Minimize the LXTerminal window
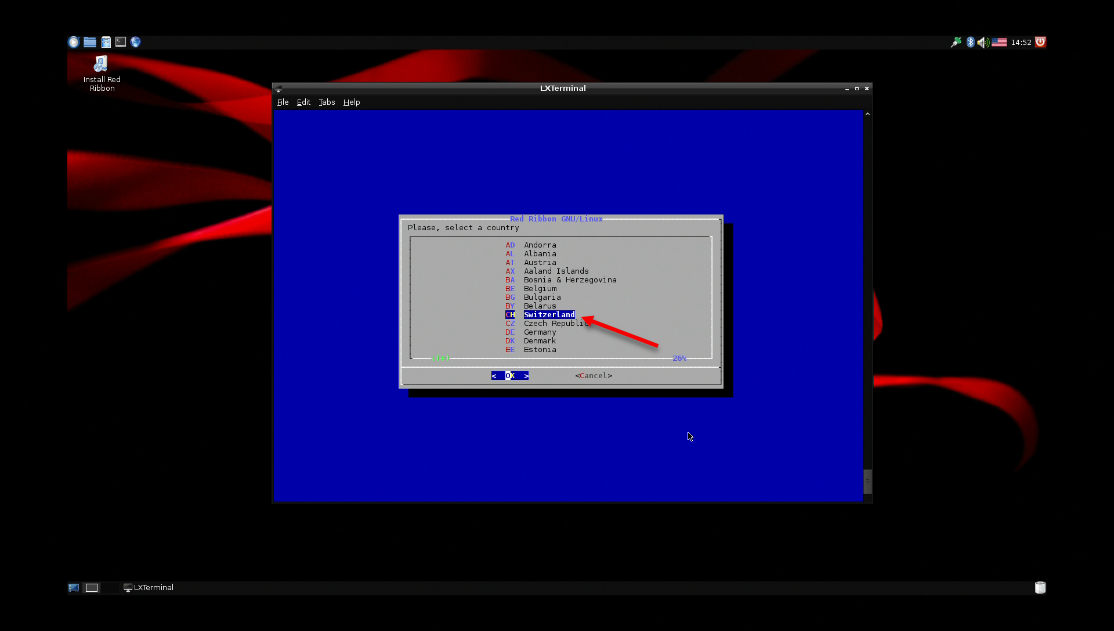1114x631 pixels. click(x=847, y=89)
